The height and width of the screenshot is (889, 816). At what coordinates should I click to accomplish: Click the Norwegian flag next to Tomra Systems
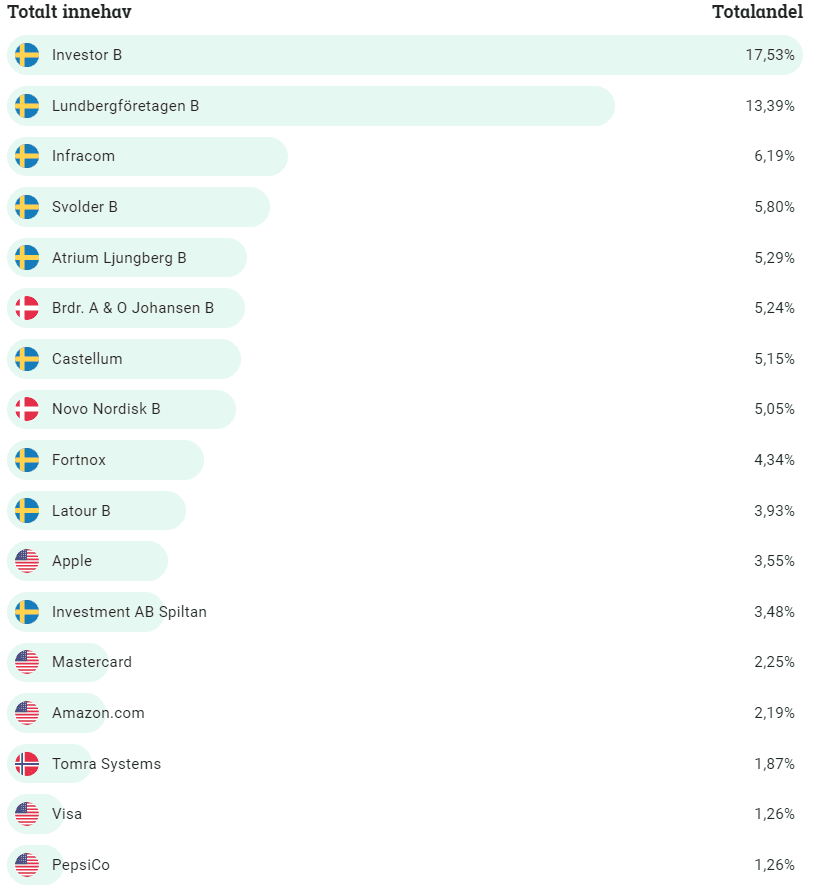coord(27,764)
